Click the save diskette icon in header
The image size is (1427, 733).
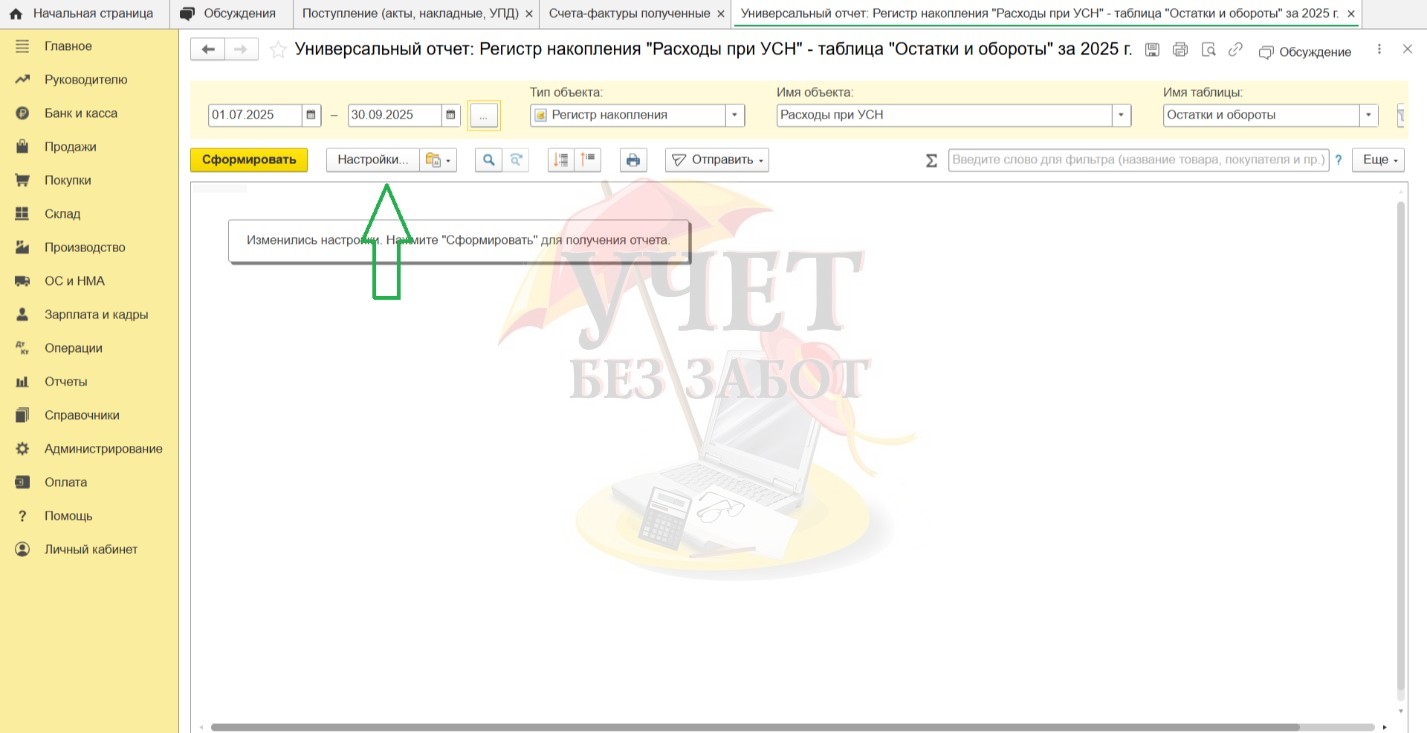tap(1152, 50)
